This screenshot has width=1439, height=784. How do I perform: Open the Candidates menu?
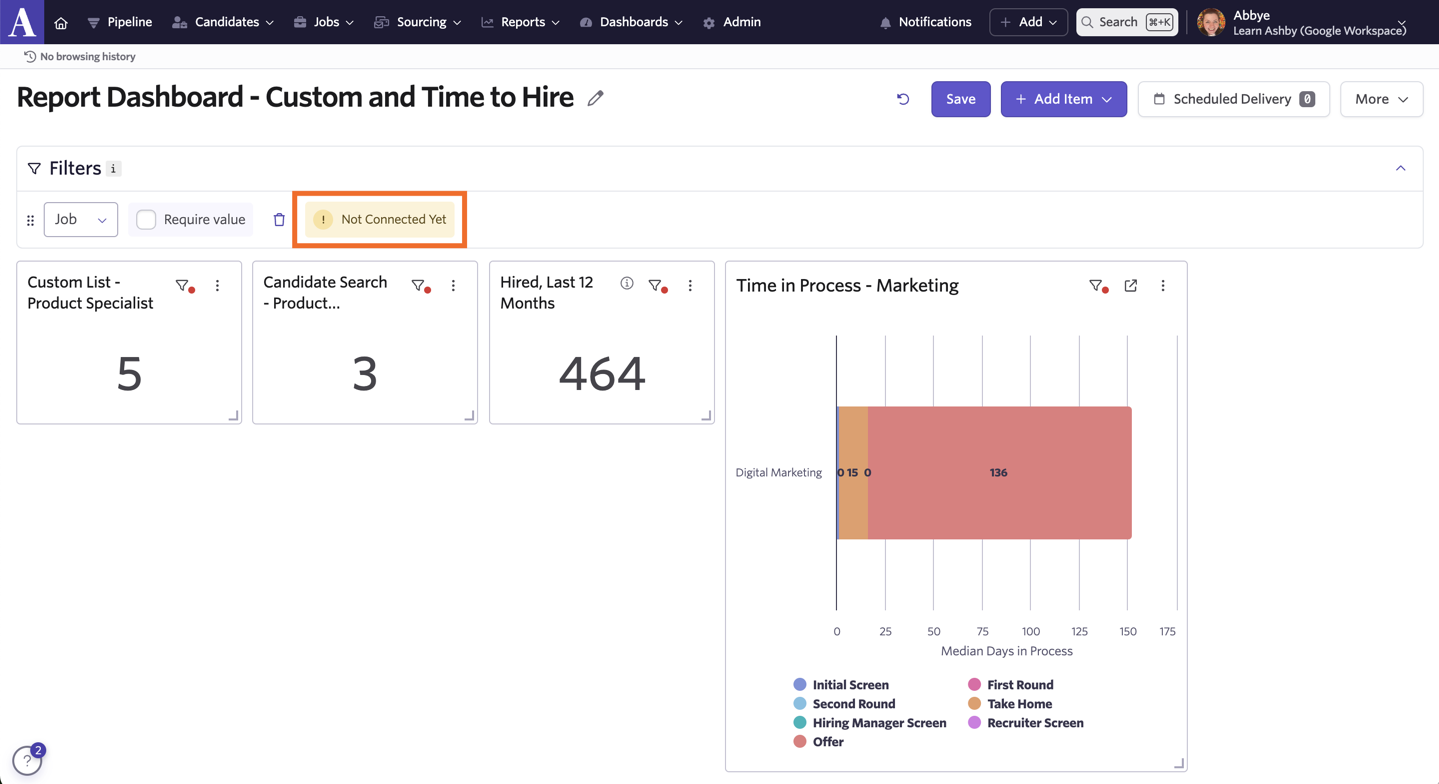[223, 22]
